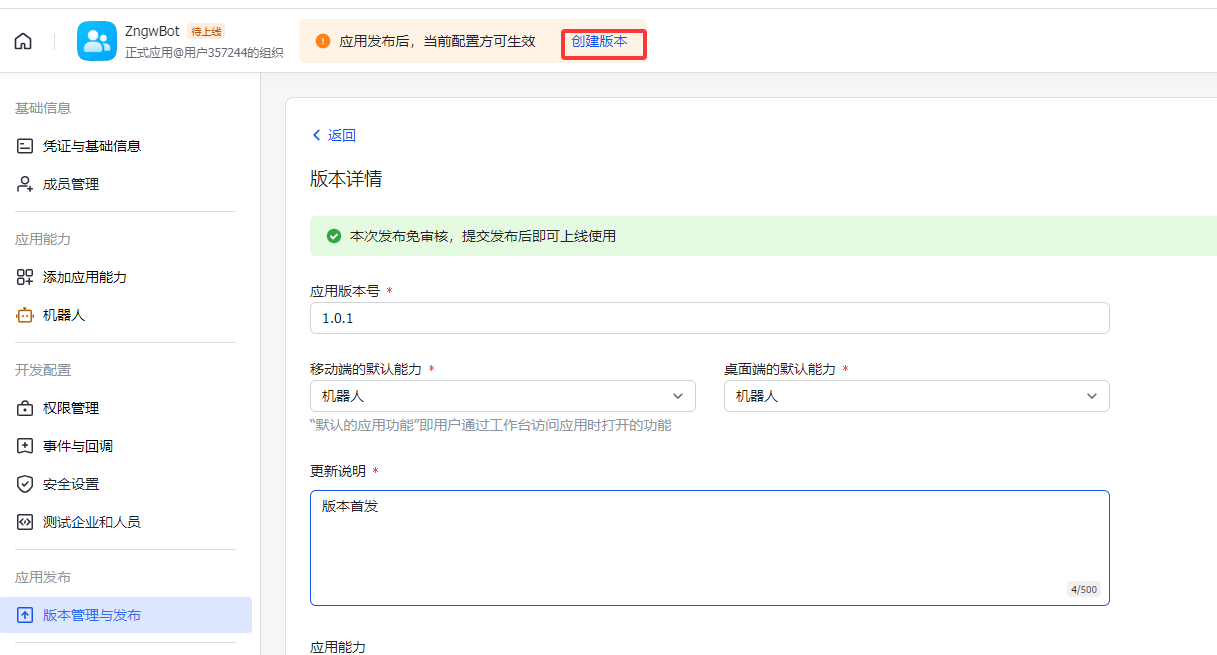Expand the 桌面端的默认能力 dropdown
This screenshot has height=655, width=1217.
tap(916, 396)
